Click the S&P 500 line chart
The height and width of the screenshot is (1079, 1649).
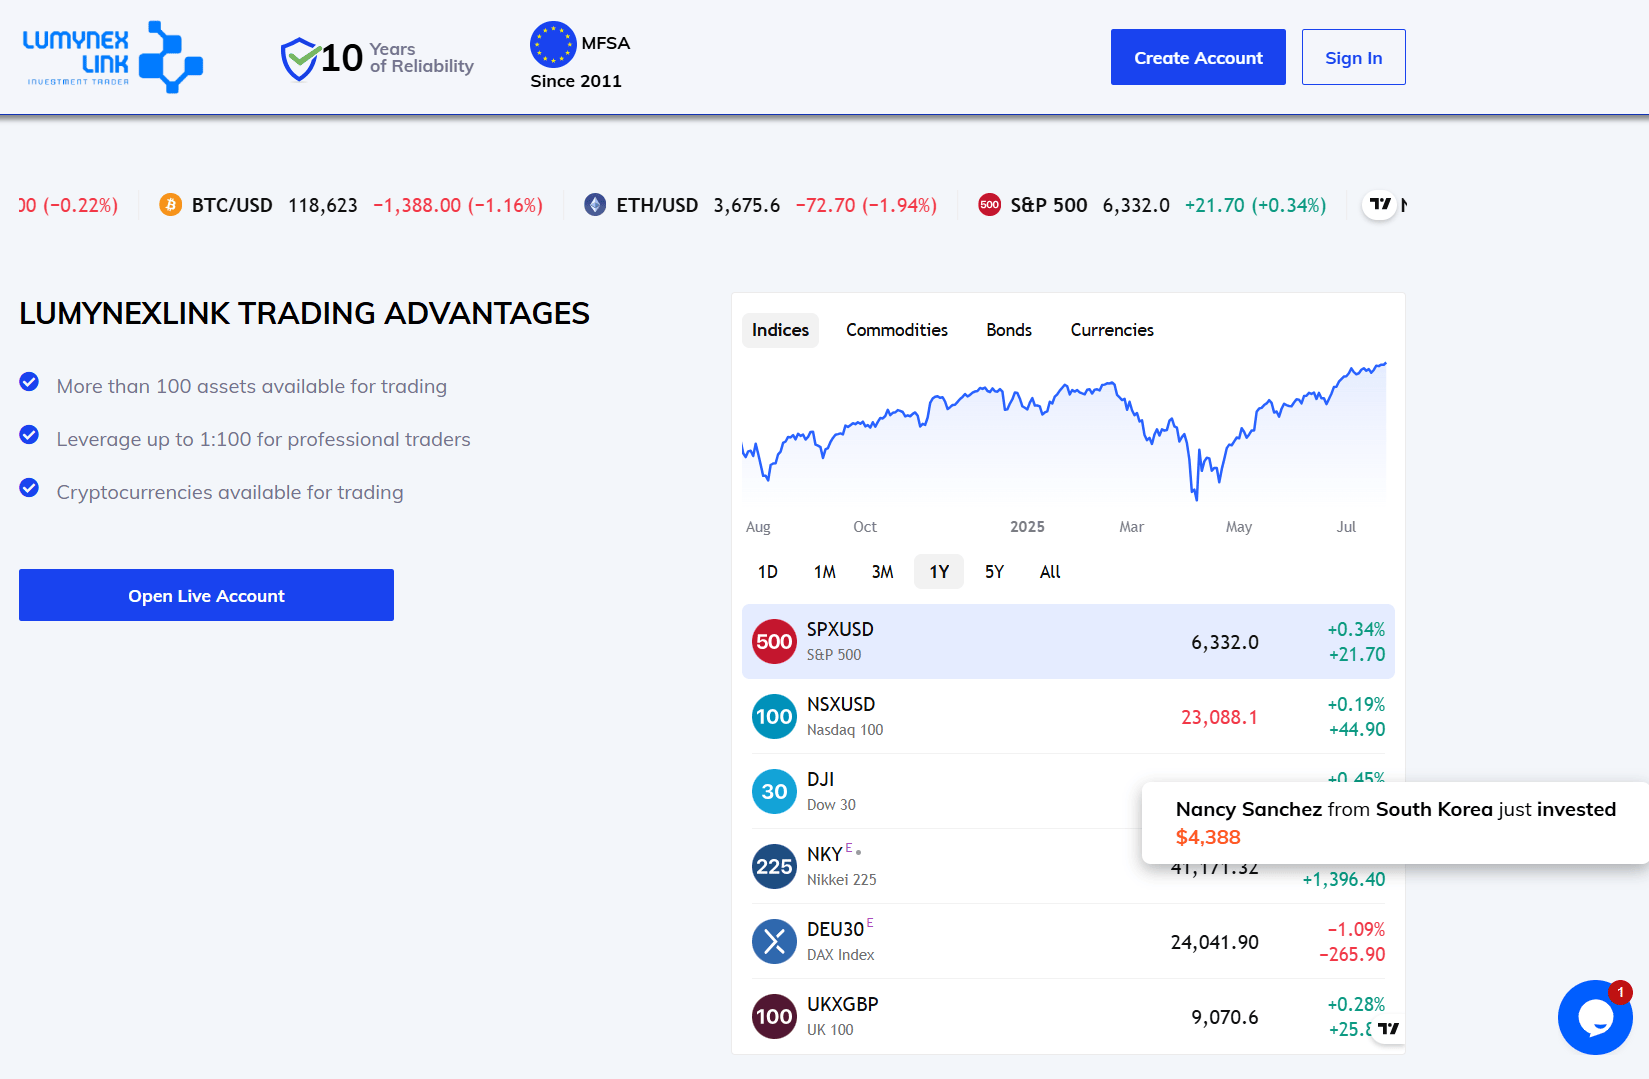point(1064,433)
